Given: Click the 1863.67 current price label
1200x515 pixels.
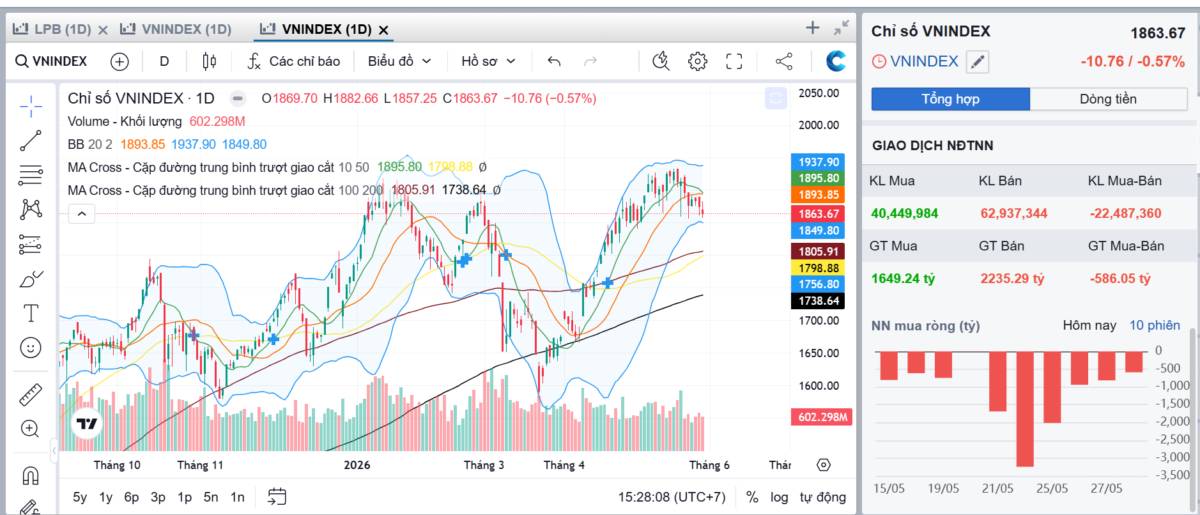Looking at the screenshot, I should click(x=819, y=213).
